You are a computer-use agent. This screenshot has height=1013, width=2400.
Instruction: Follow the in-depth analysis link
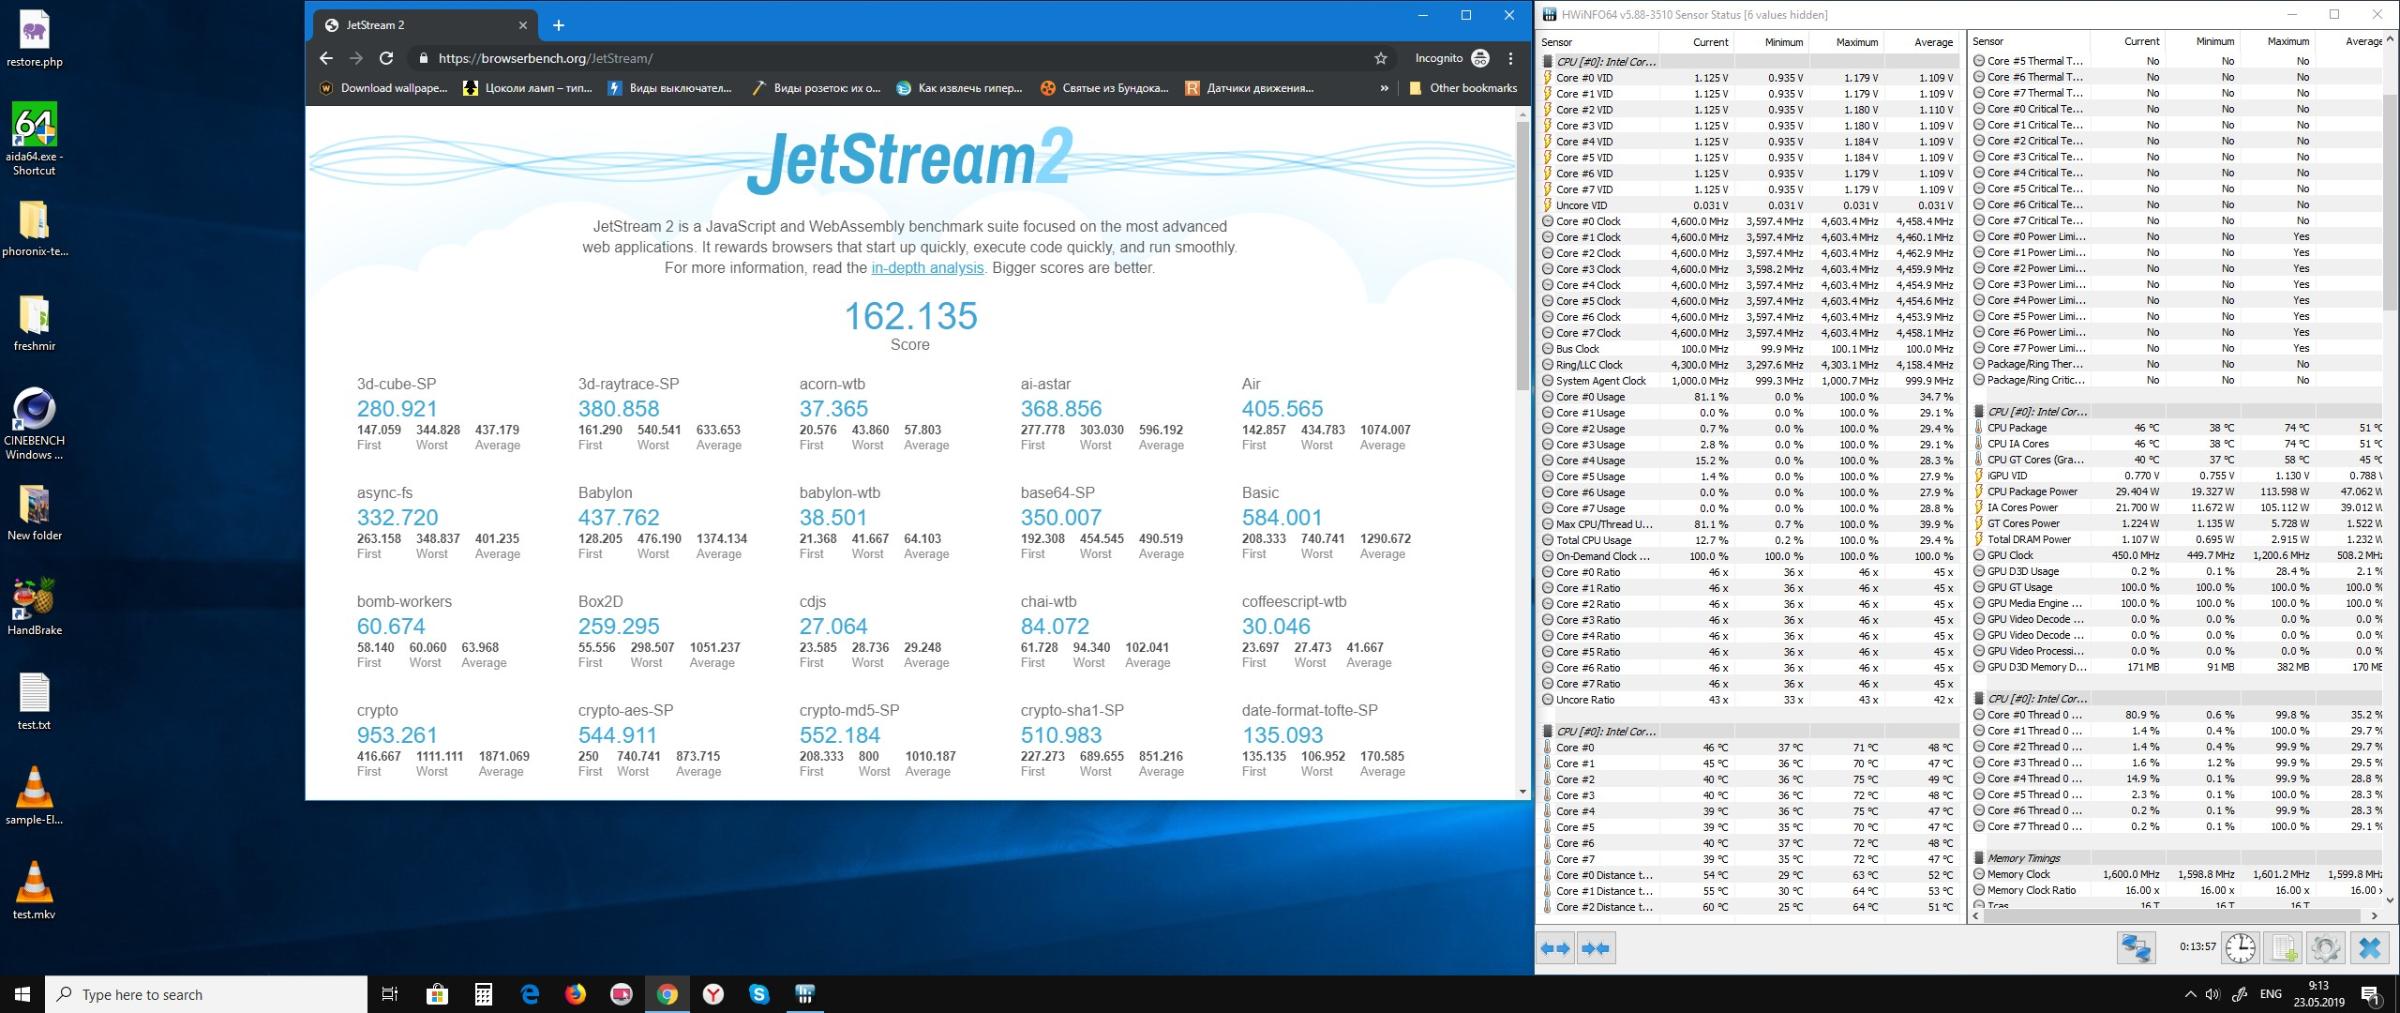click(x=927, y=268)
